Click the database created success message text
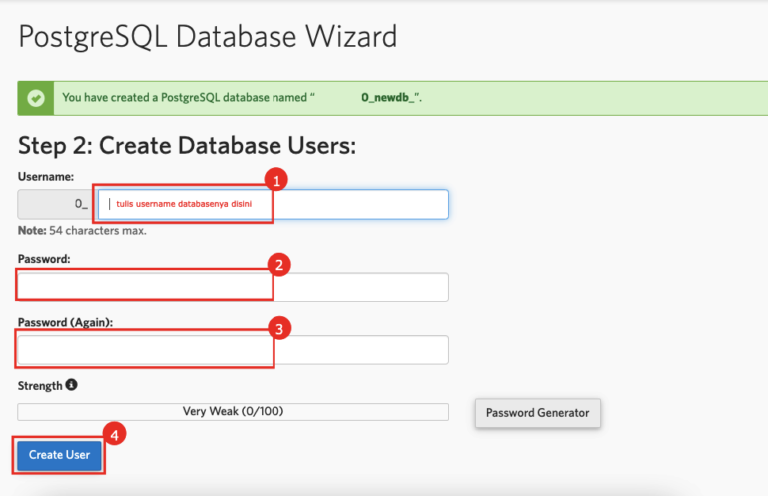 (242, 97)
